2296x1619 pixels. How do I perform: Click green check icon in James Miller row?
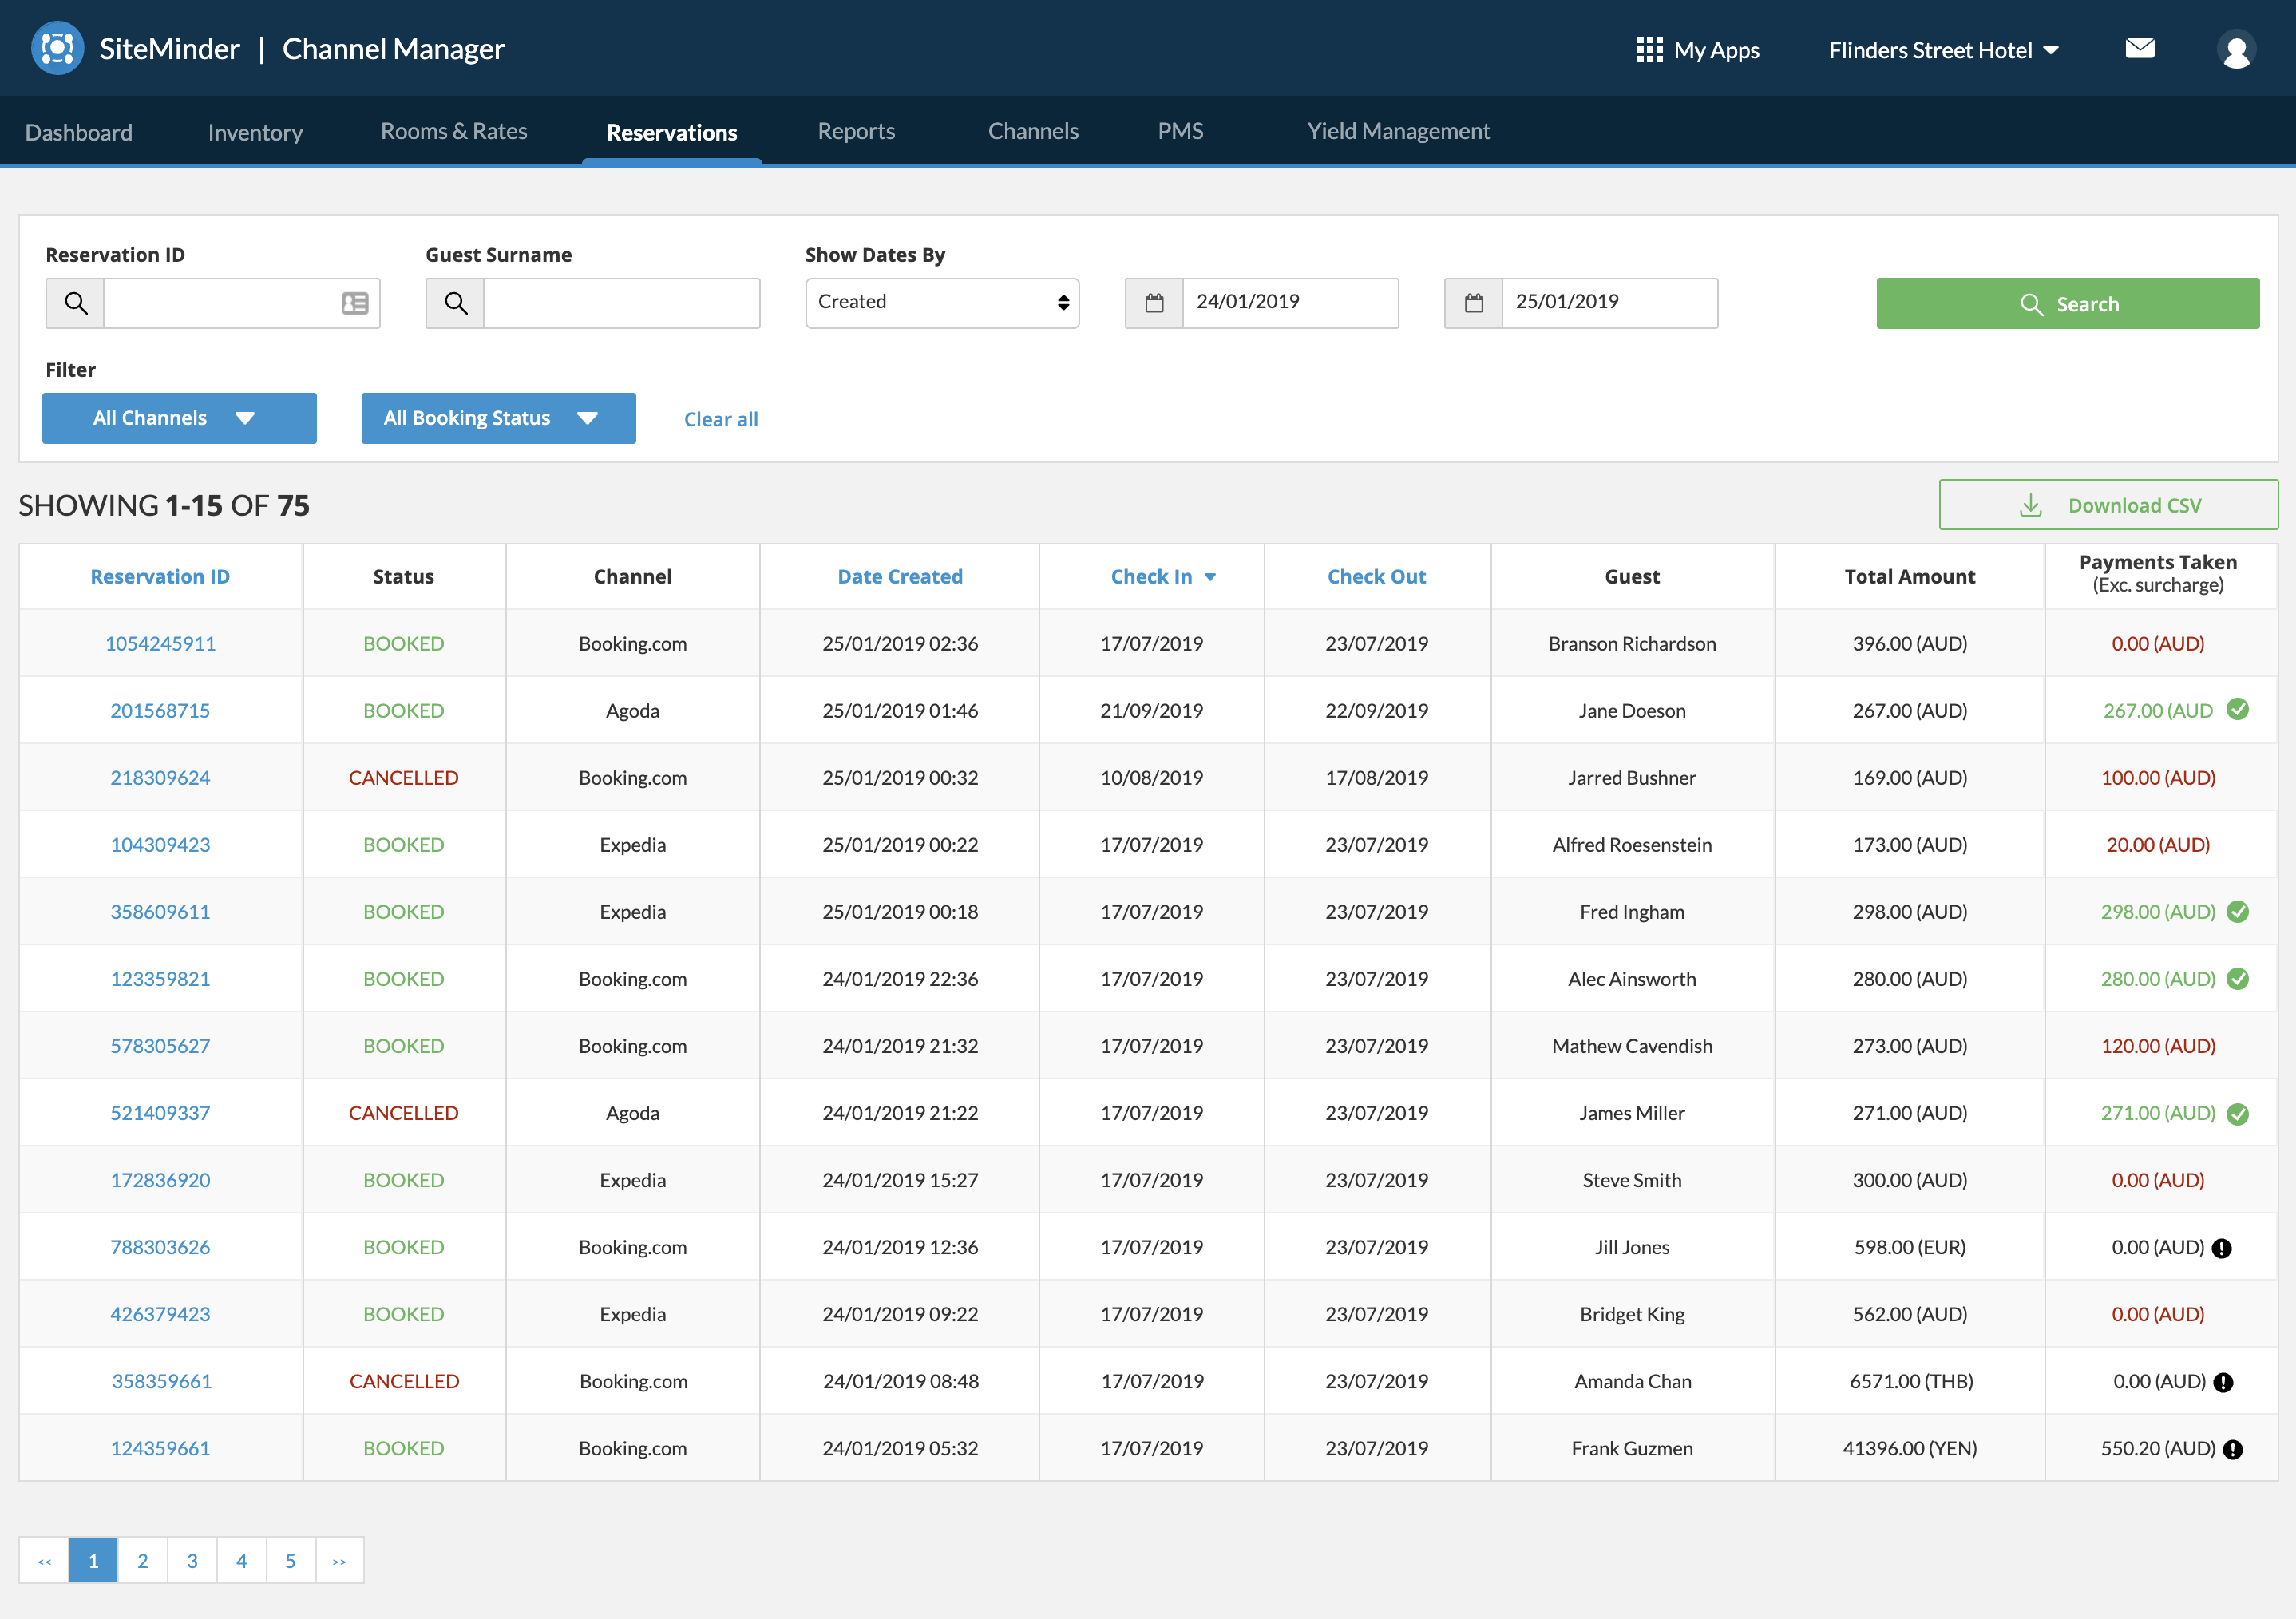2237,1114
